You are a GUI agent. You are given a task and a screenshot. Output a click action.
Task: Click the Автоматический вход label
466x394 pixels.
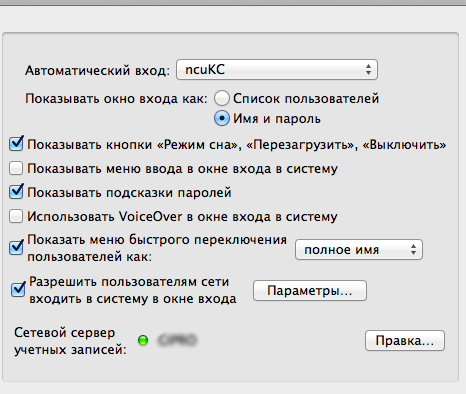click(x=97, y=70)
